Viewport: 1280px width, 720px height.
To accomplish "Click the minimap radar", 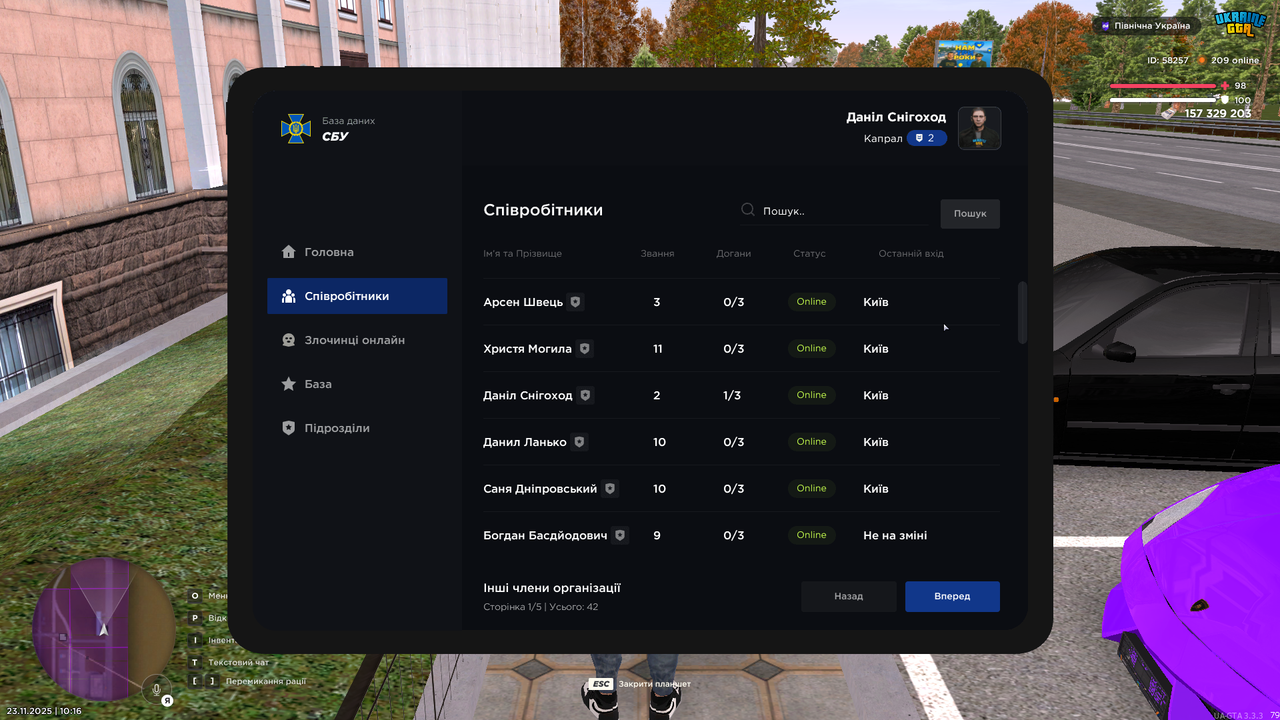I will pos(104,630).
